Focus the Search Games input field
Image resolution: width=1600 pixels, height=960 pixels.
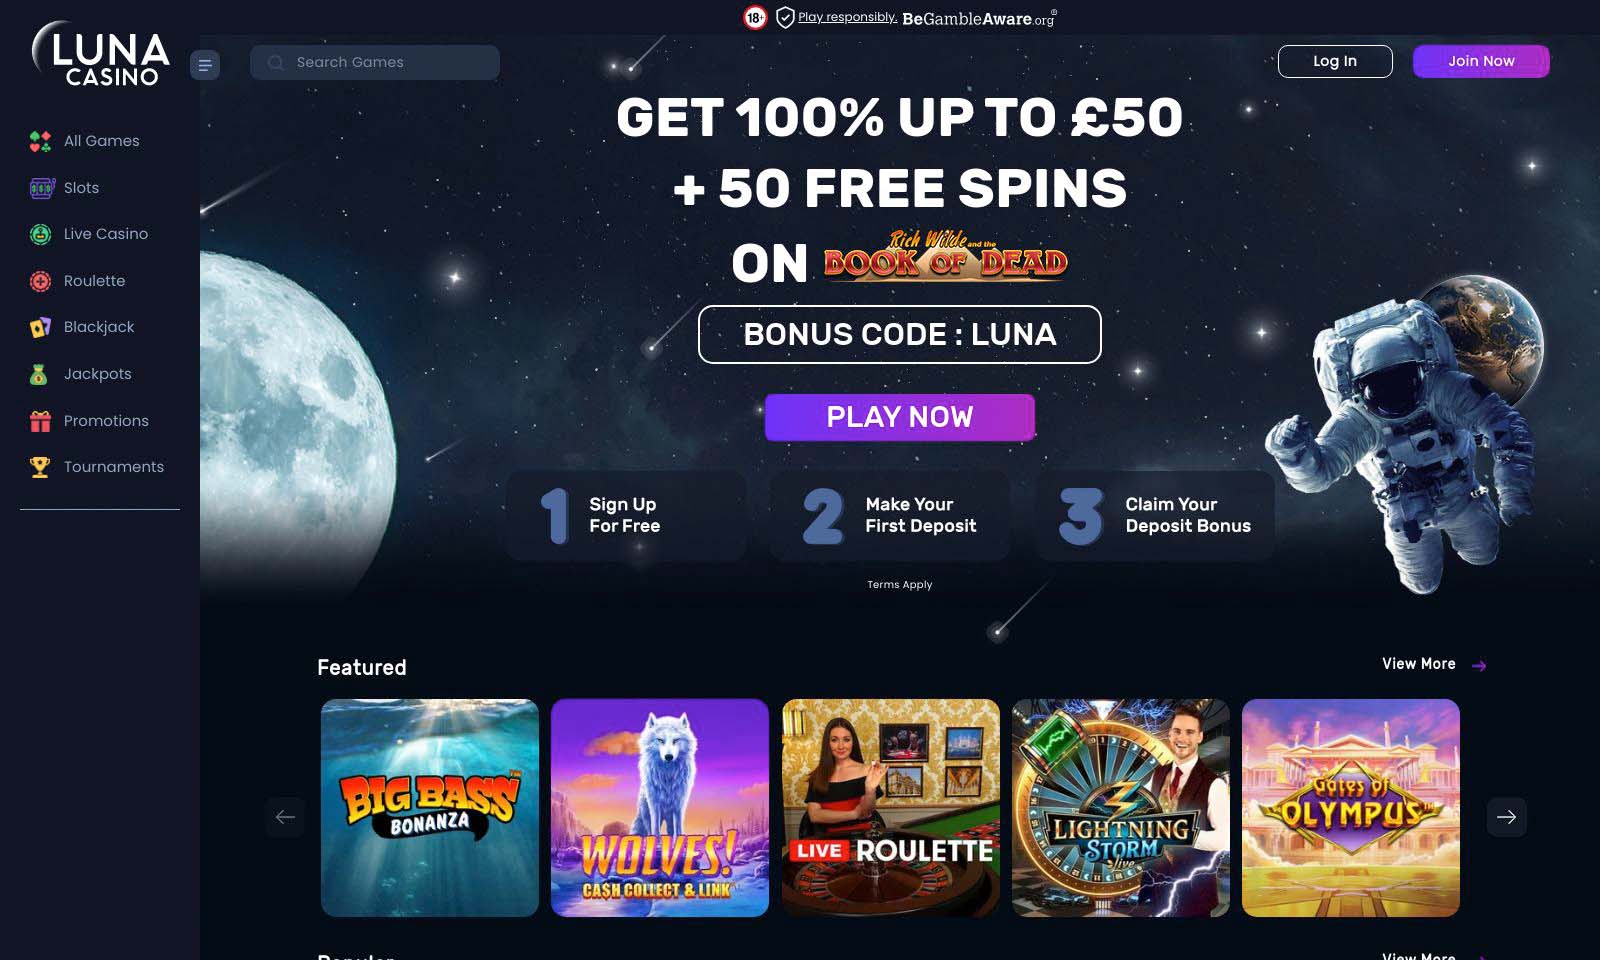375,62
